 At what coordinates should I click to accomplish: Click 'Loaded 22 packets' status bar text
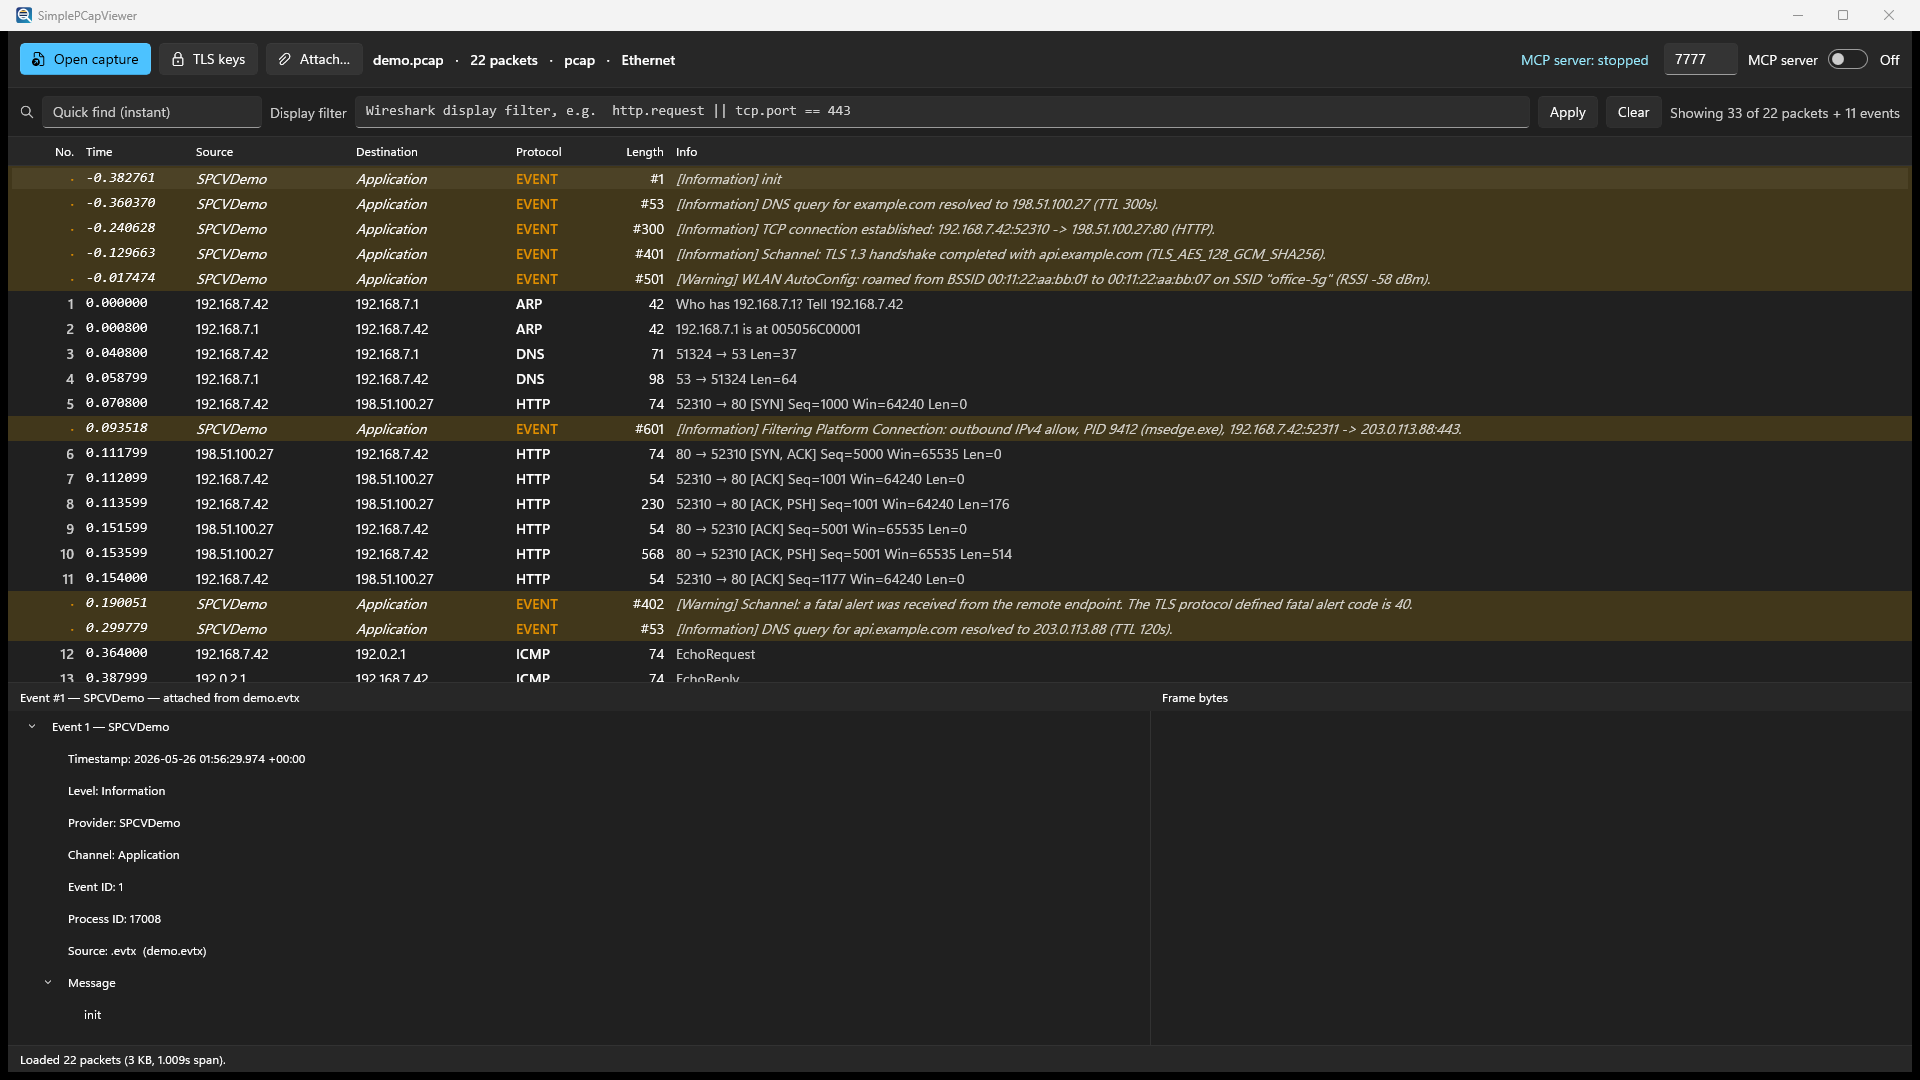point(122,1060)
